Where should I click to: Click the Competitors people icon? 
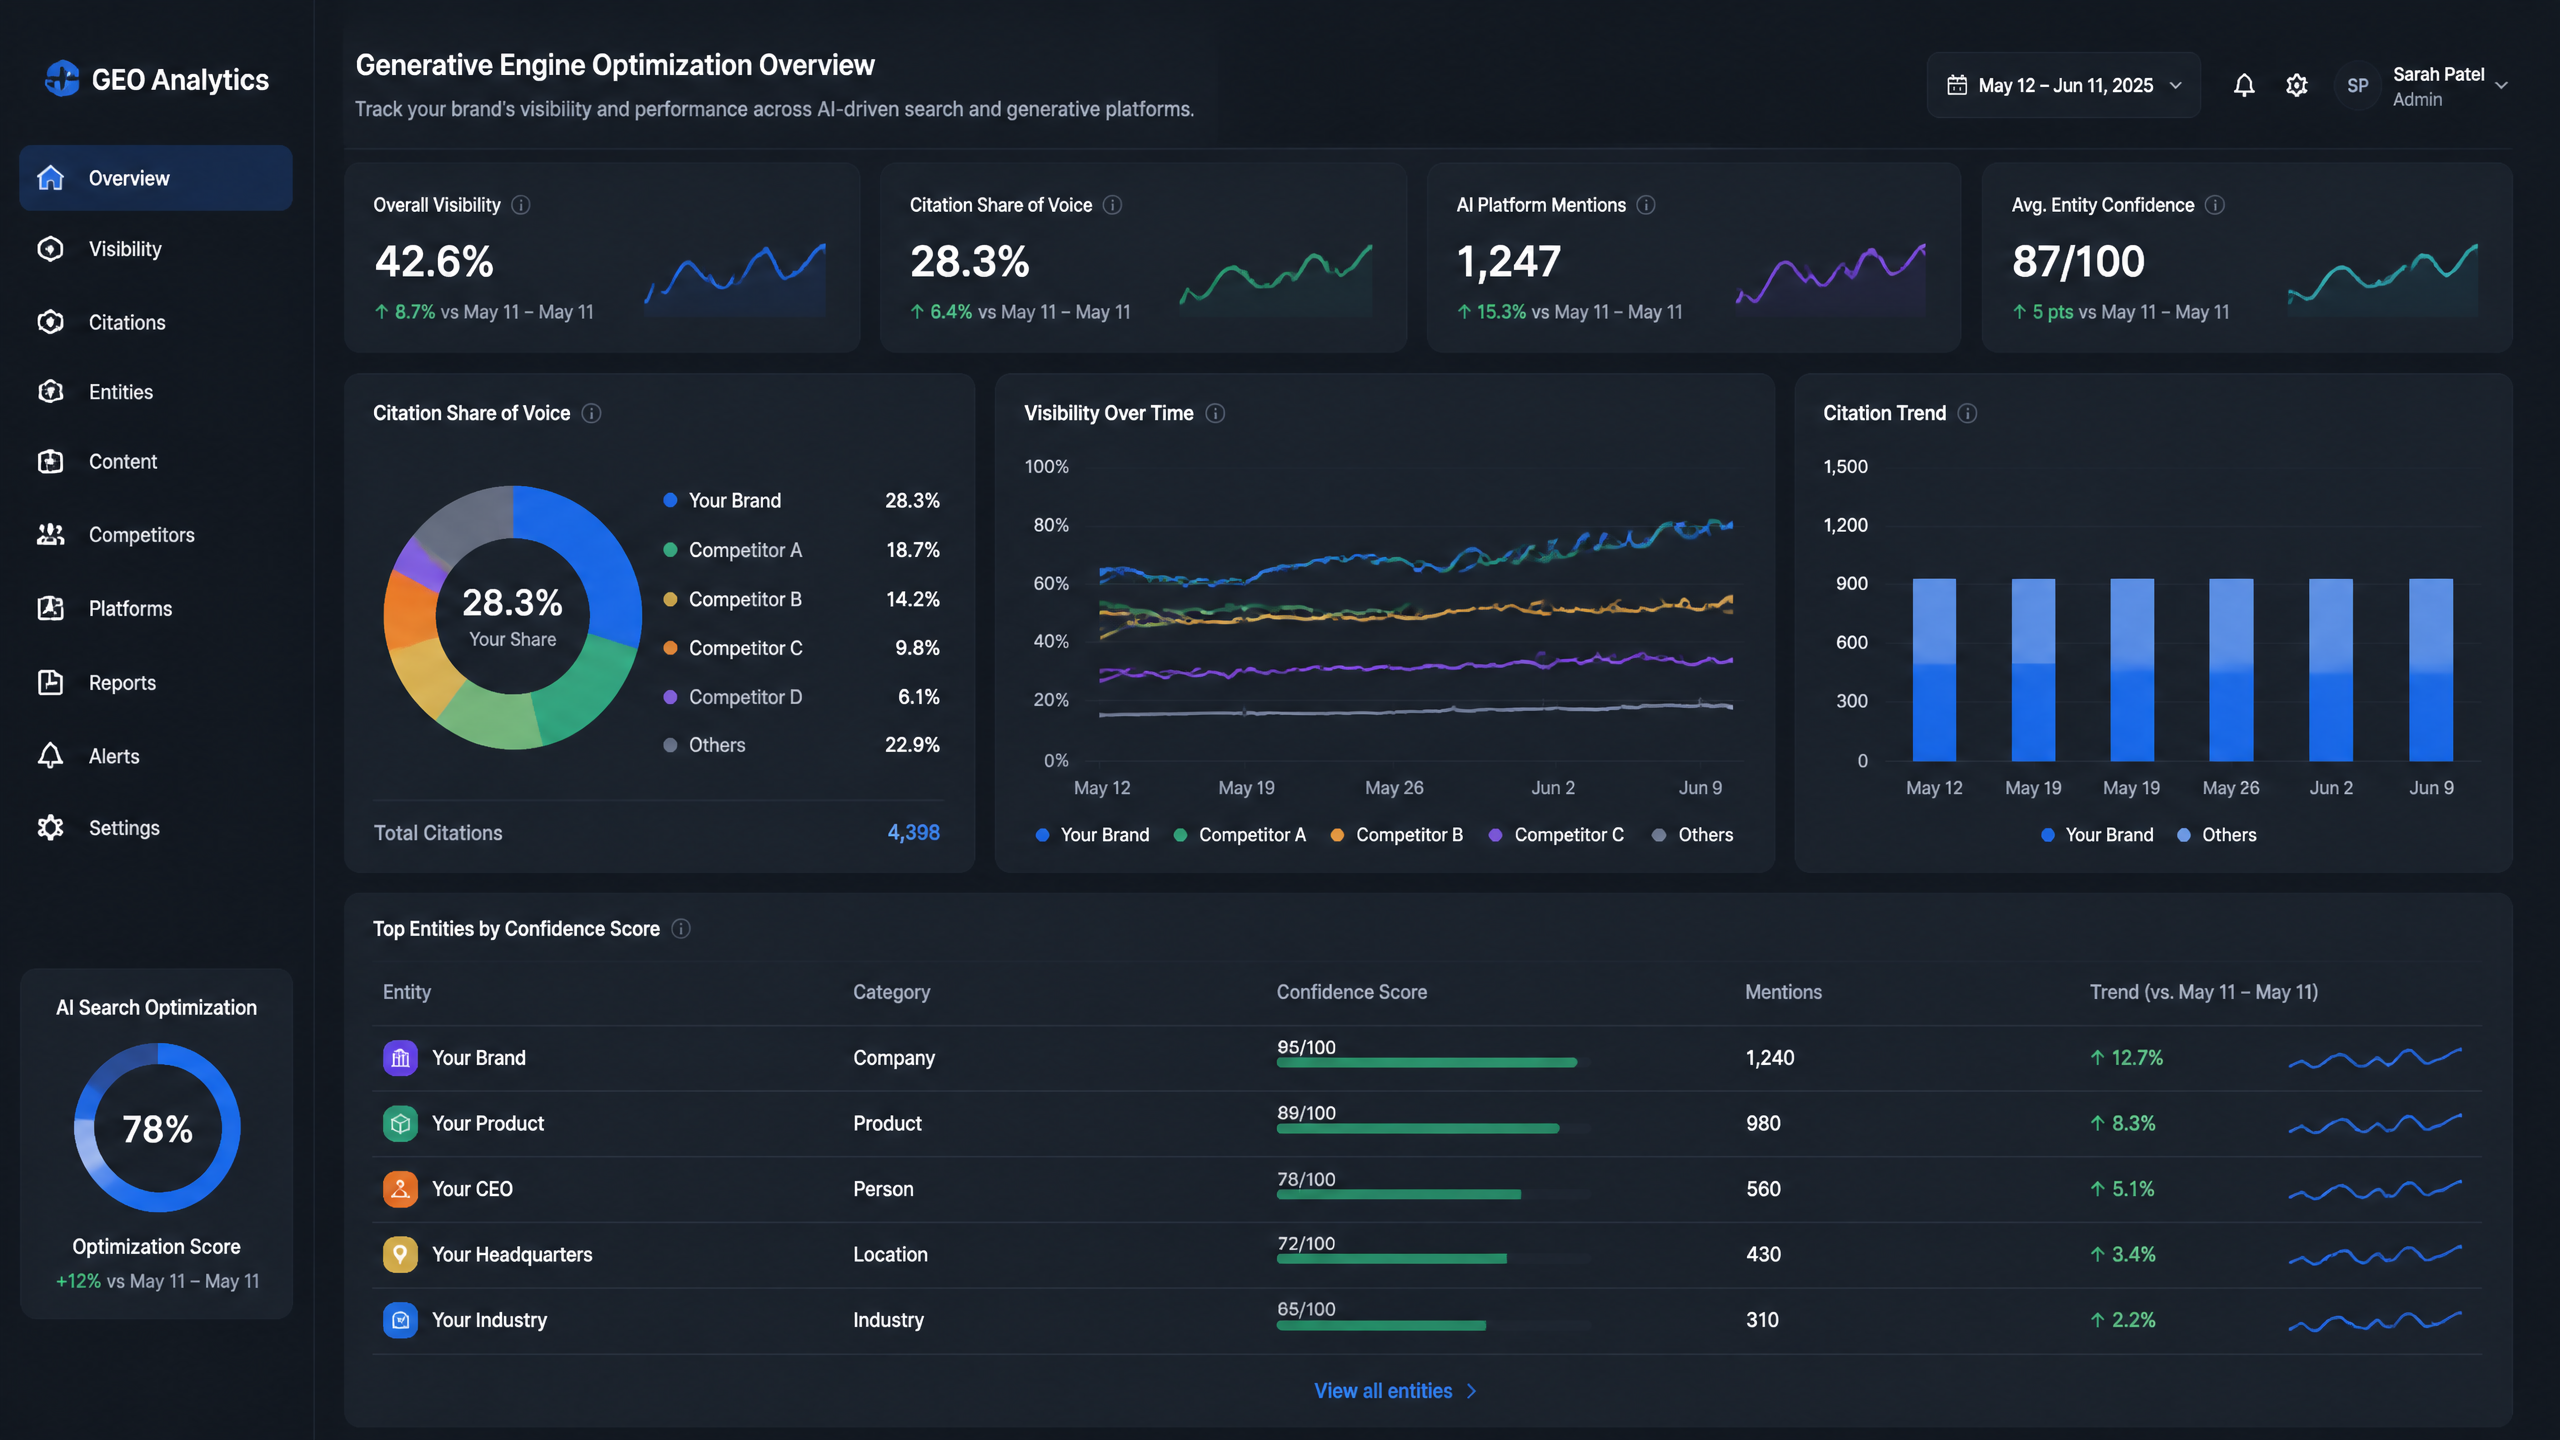tap(51, 535)
